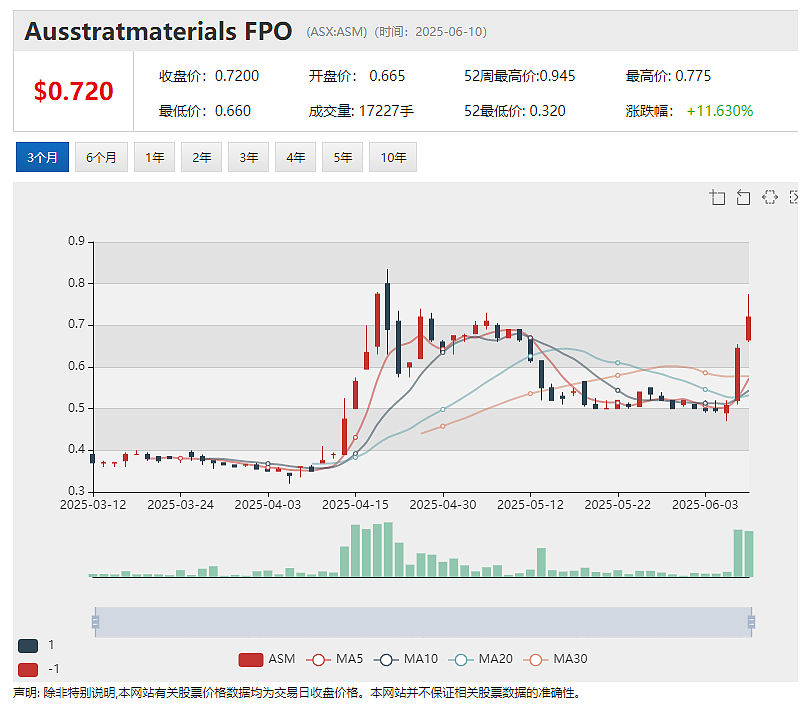
Task: Click the 0.5 y-axis label
Action: pos(76,408)
